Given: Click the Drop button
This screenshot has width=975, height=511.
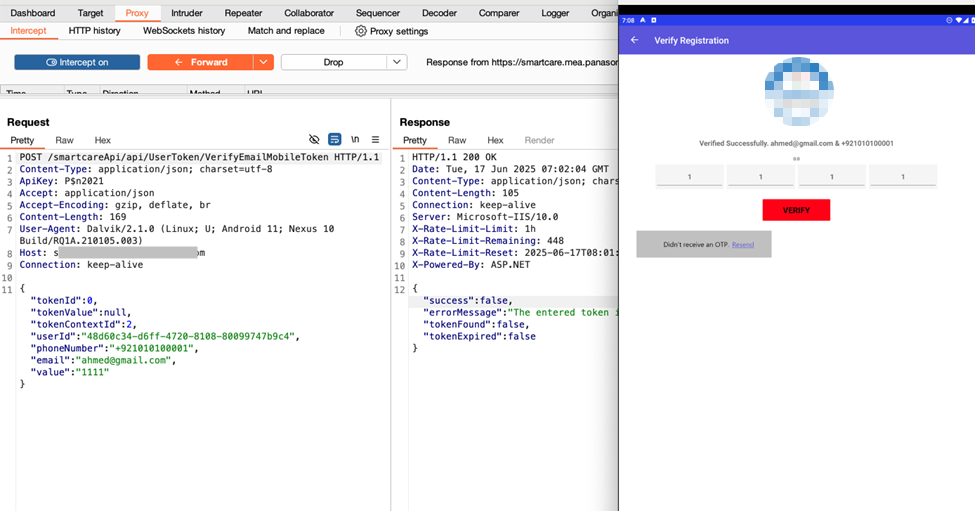Looking at the screenshot, I should point(333,62).
